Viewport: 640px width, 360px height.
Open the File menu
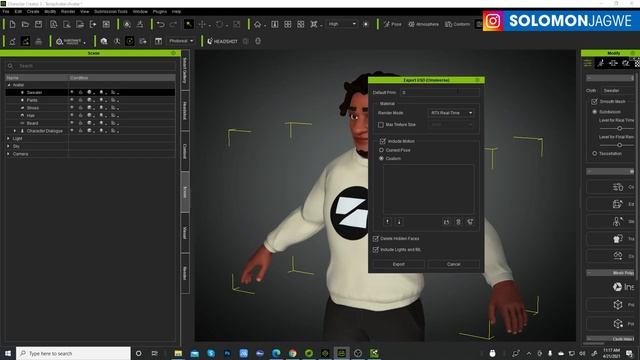point(6,11)
